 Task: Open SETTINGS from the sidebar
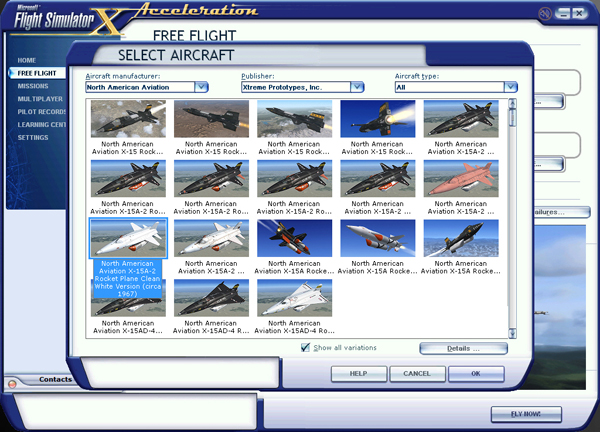[33, 137]
